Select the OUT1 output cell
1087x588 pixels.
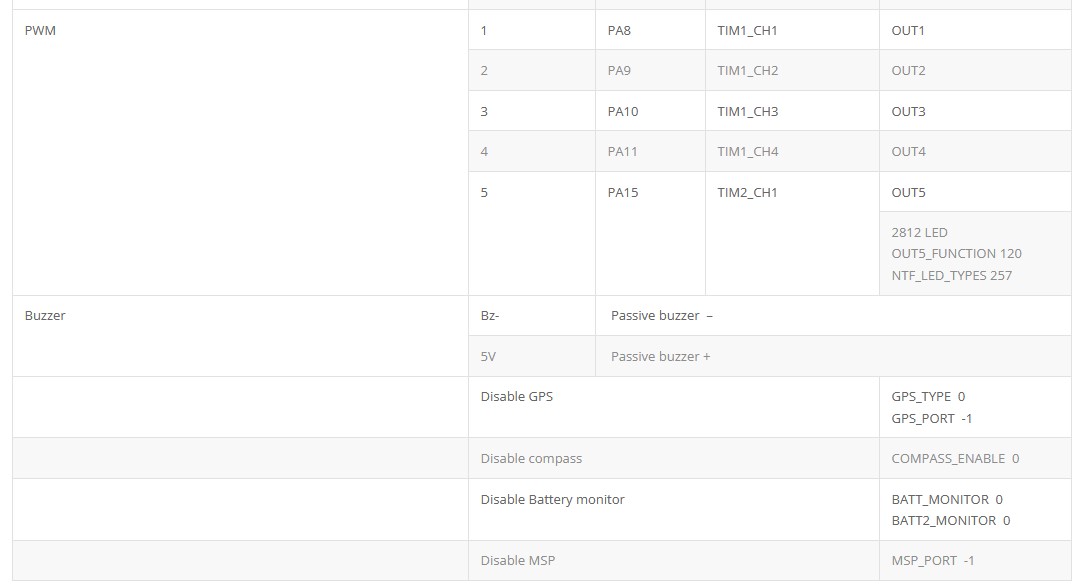975,30
